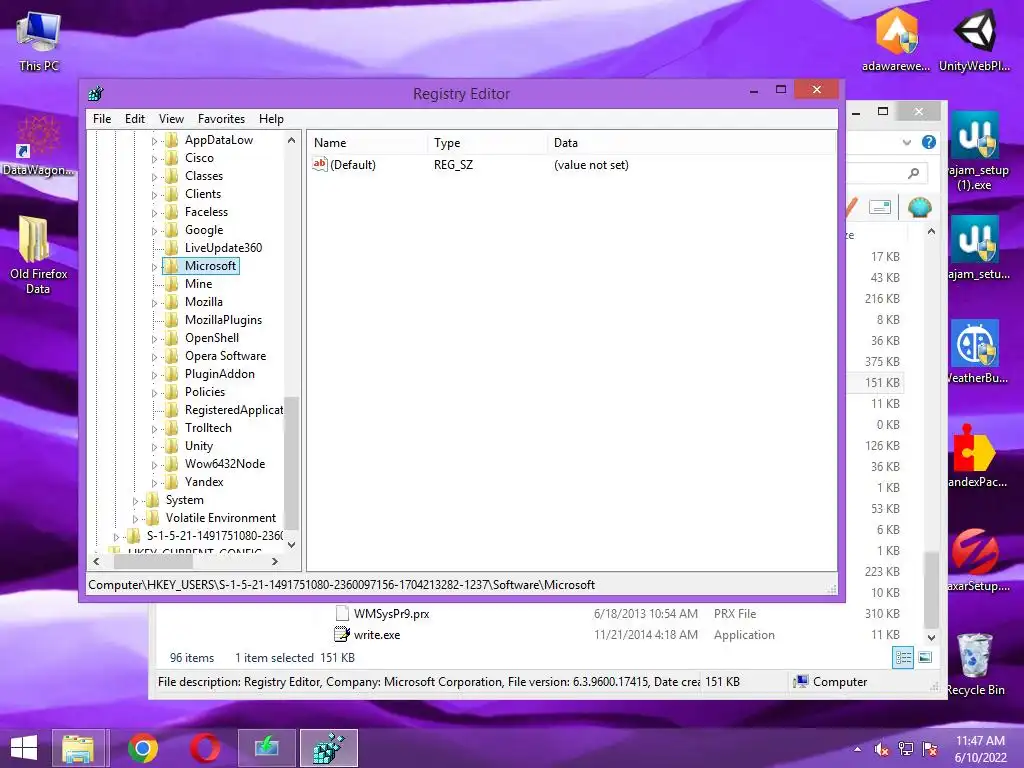Open the YandexPack desktop icon
The height and width of the screenshot is (768, 1024).
tap(974, 456)
